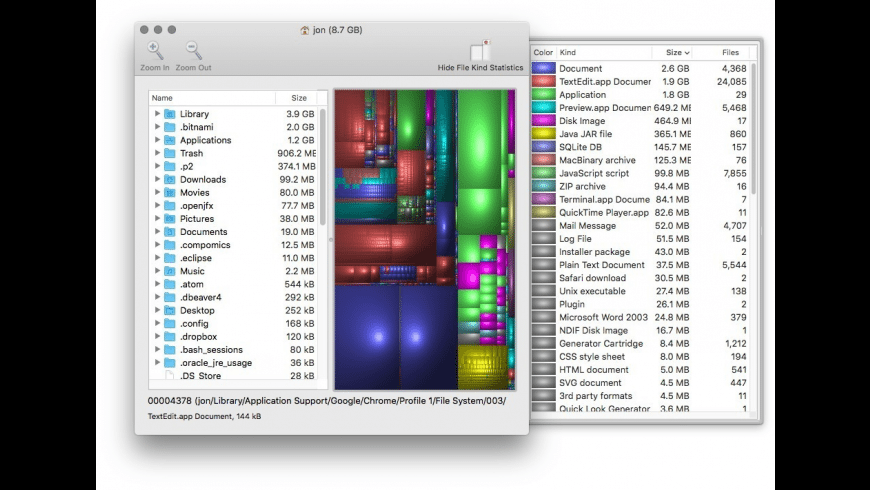This screenshot has height=490, width=870.
Task: Click the home icon in title bar
Action: pyautogui.click(x=305, y=30)
